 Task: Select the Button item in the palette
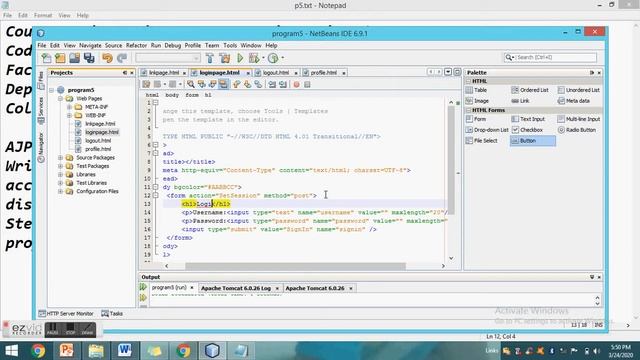point(533,141)
